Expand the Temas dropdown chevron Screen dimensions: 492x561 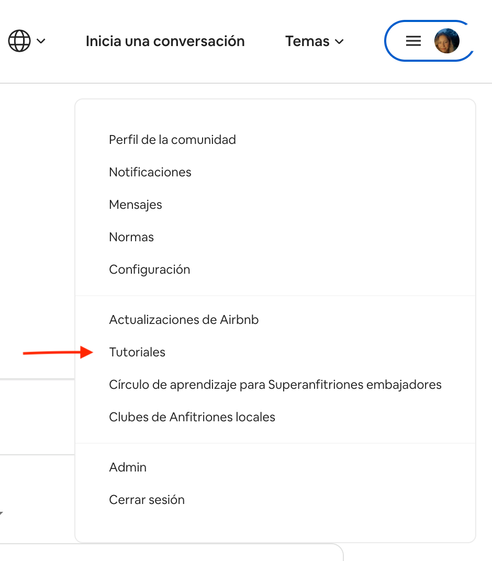click(x=339, y=42)
